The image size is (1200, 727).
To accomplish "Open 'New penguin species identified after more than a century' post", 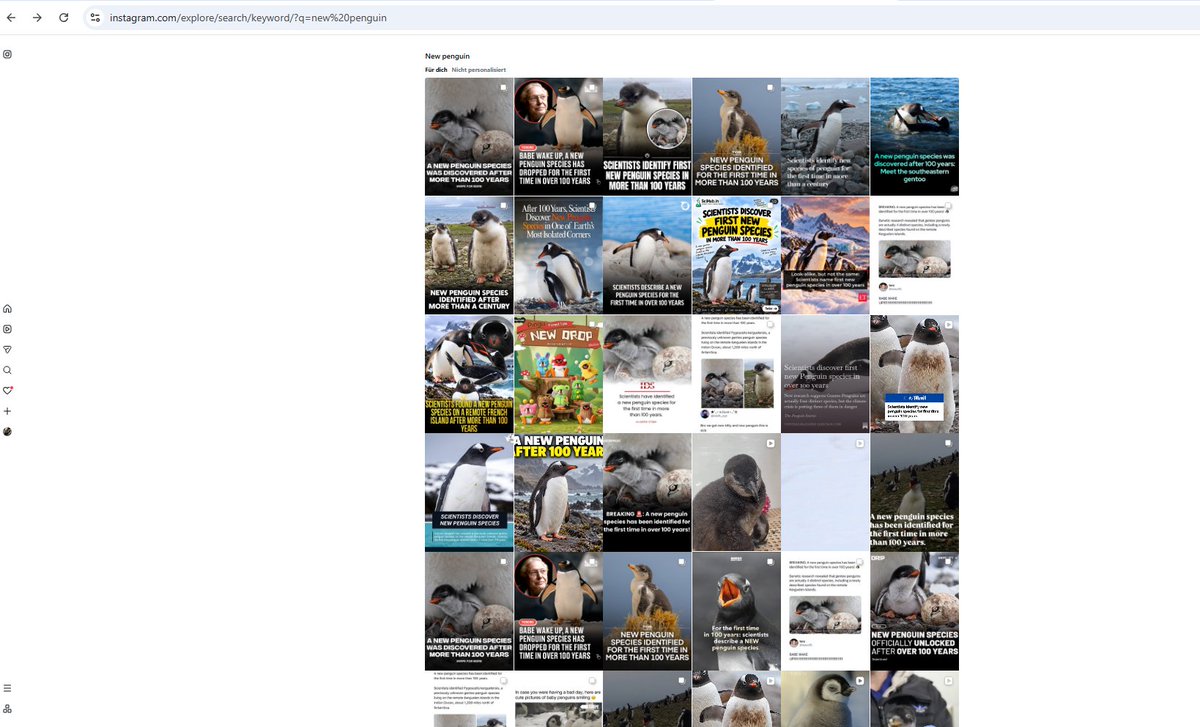I will pos(469,255).
